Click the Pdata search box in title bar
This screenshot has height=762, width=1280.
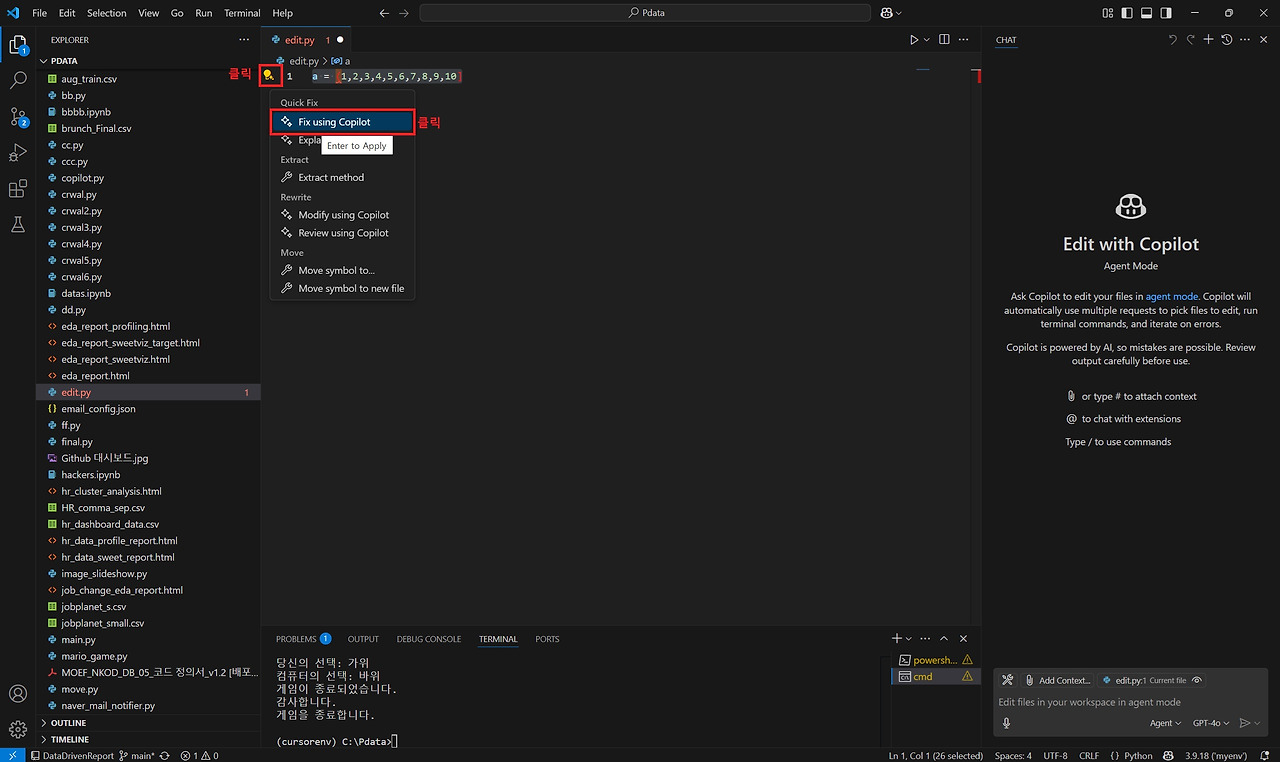[647, 13]
